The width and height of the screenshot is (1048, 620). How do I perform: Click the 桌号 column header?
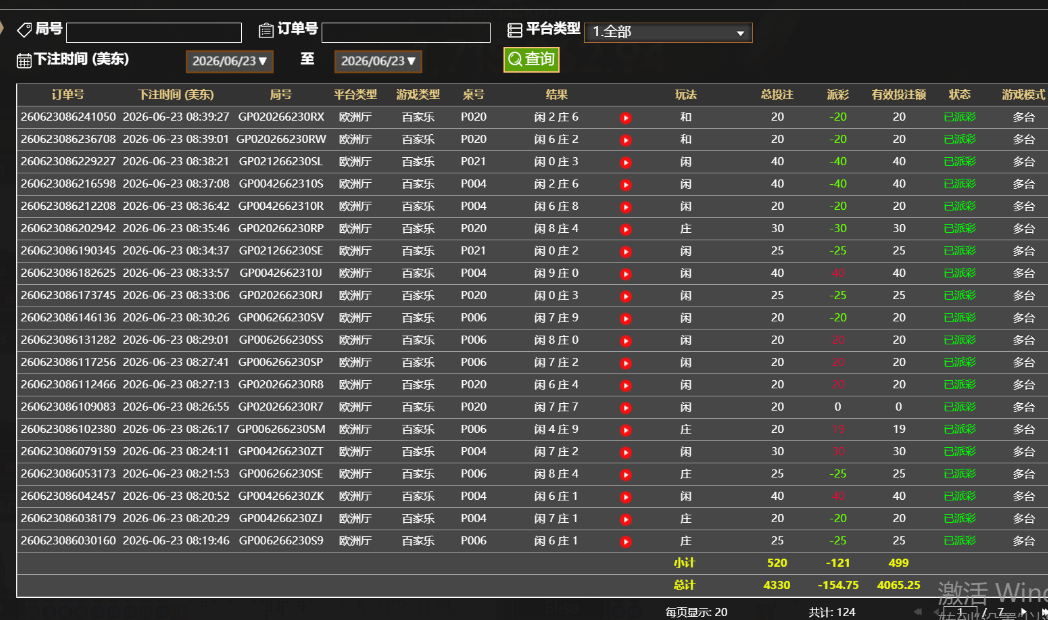click(474, 95)
